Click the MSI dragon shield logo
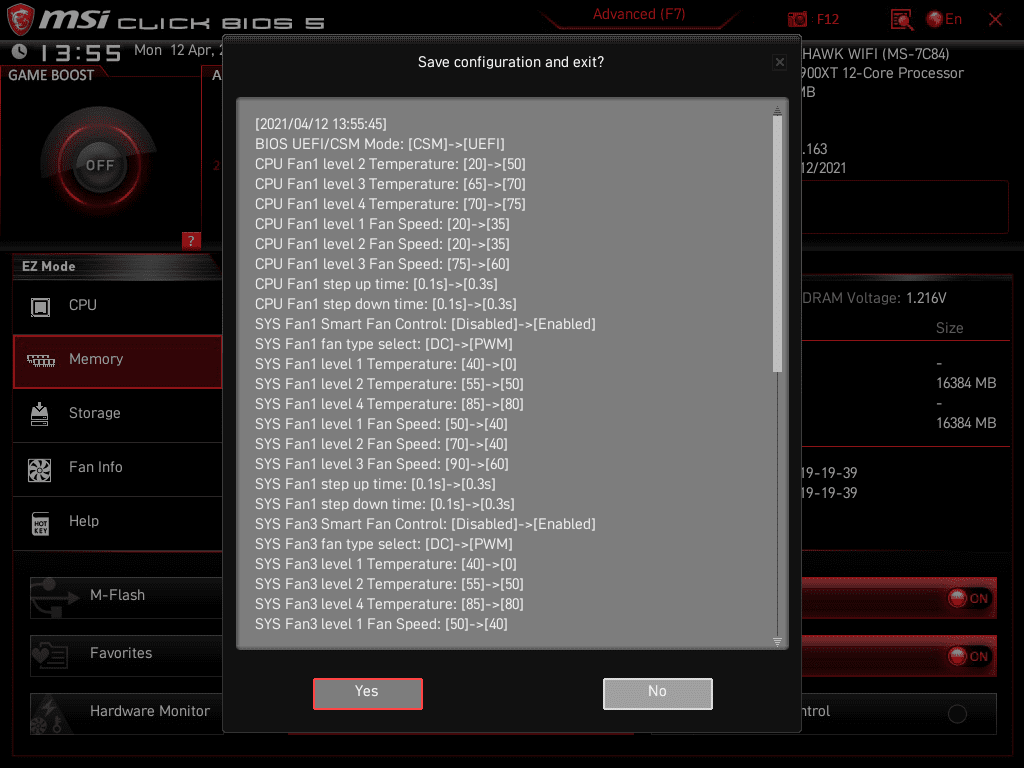This screenshot has height=768, width=1024. click(x=20, y=20)
